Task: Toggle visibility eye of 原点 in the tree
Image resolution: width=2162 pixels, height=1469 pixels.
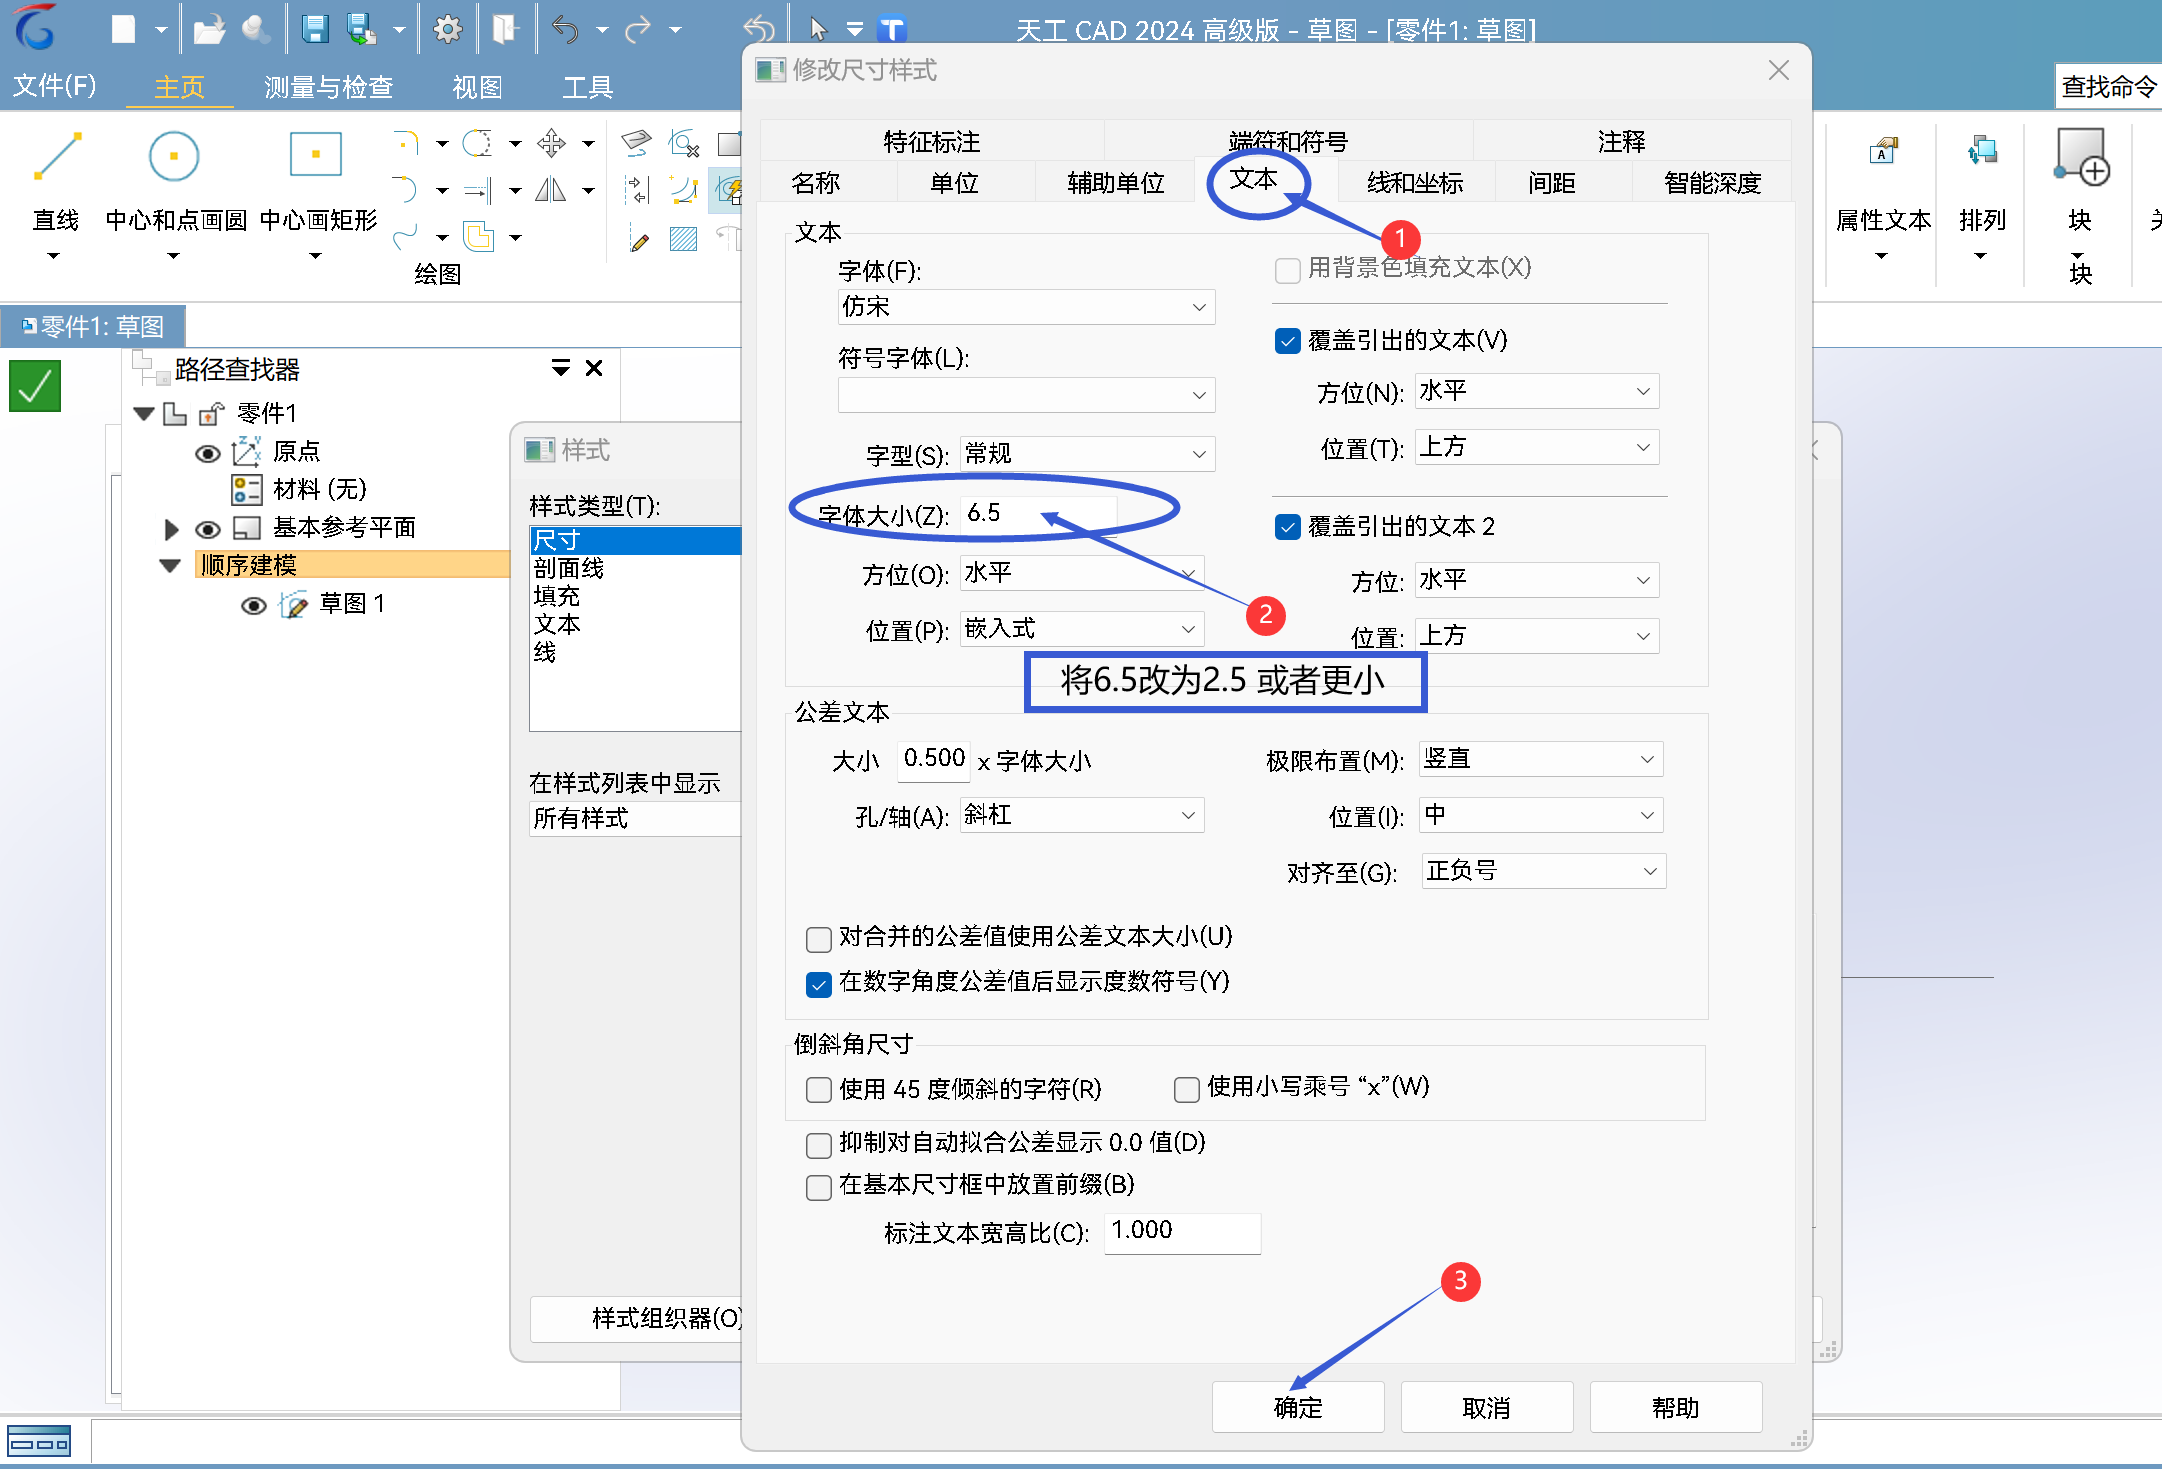Action: [x=207, y=454]
